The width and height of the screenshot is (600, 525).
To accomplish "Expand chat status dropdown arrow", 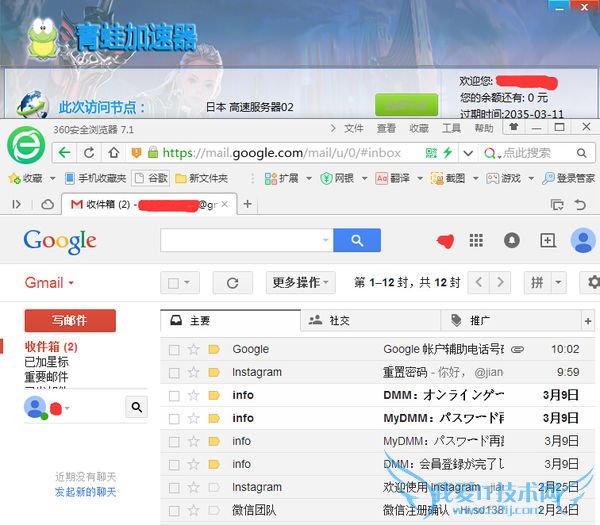I will pyautogui.click(x=67, y=408).
